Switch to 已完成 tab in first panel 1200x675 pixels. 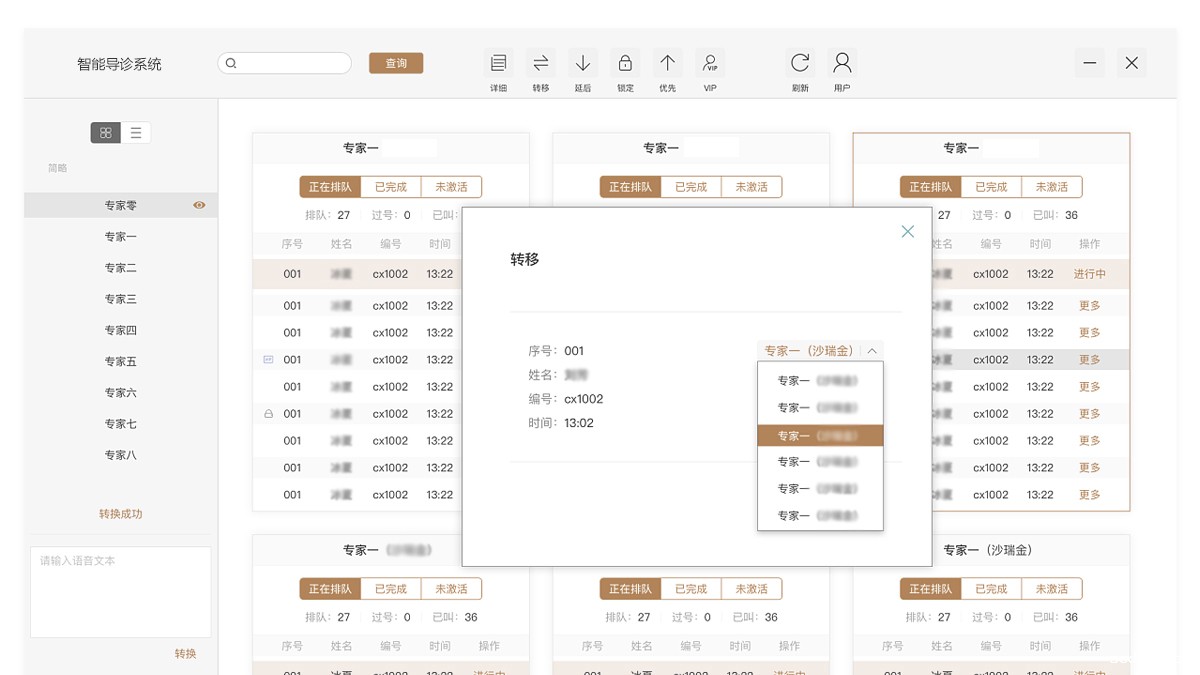pyautogui.click(x=390, y=187)
